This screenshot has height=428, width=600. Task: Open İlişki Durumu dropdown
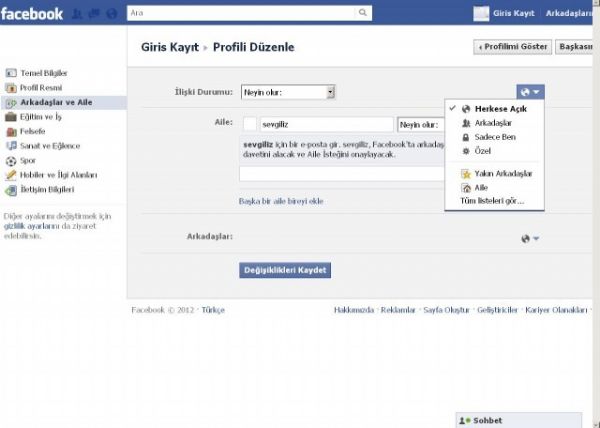point(288,92)
